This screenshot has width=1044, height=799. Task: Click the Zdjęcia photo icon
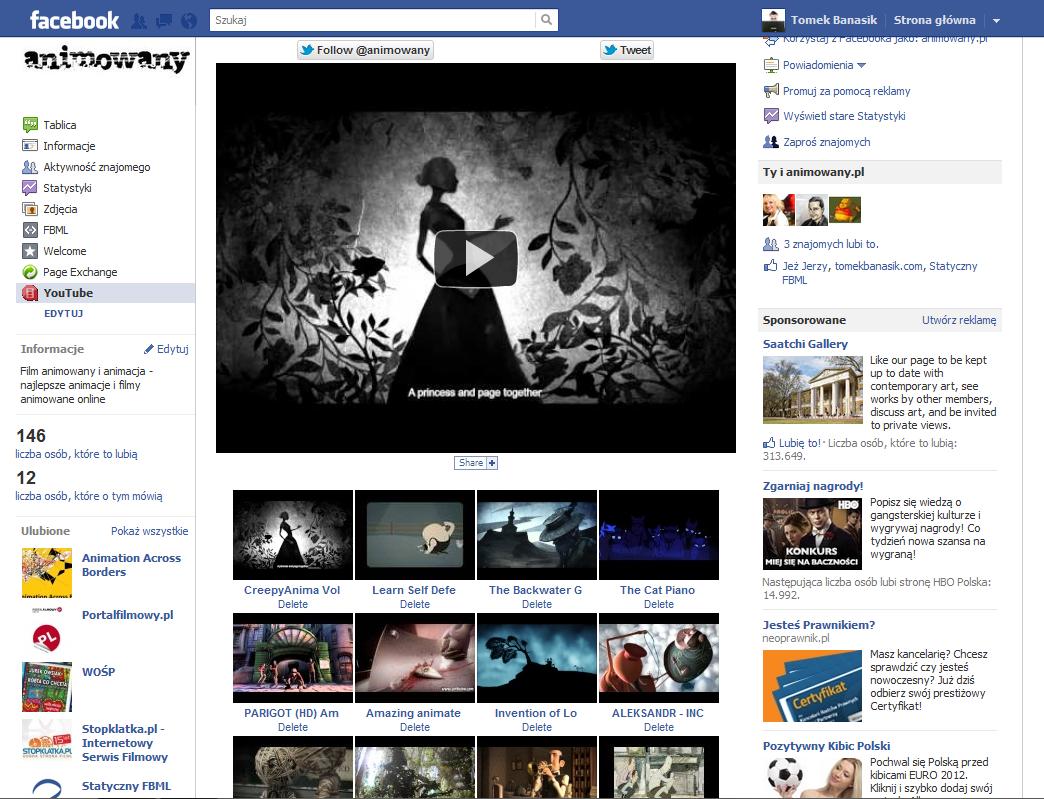pos(30,209)
